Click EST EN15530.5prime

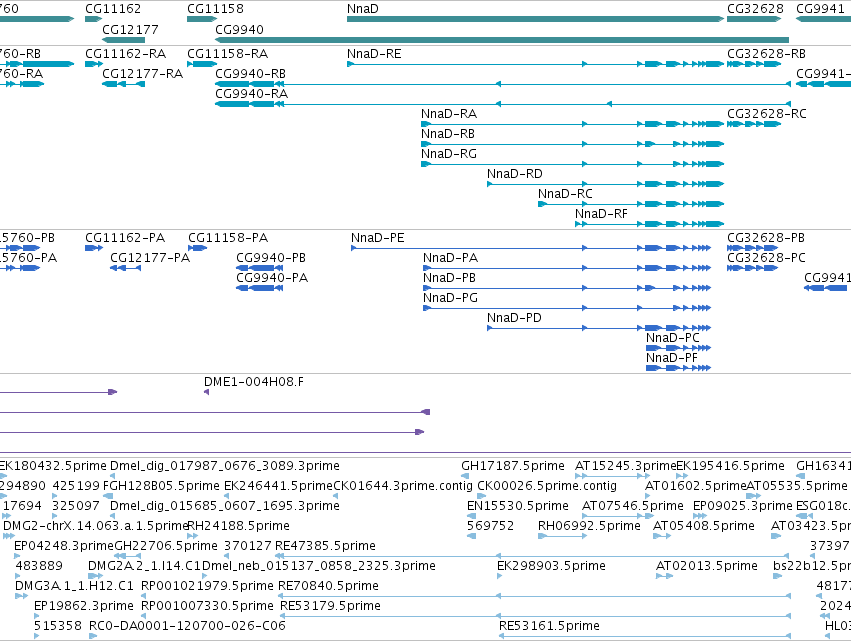pos(518,506)
